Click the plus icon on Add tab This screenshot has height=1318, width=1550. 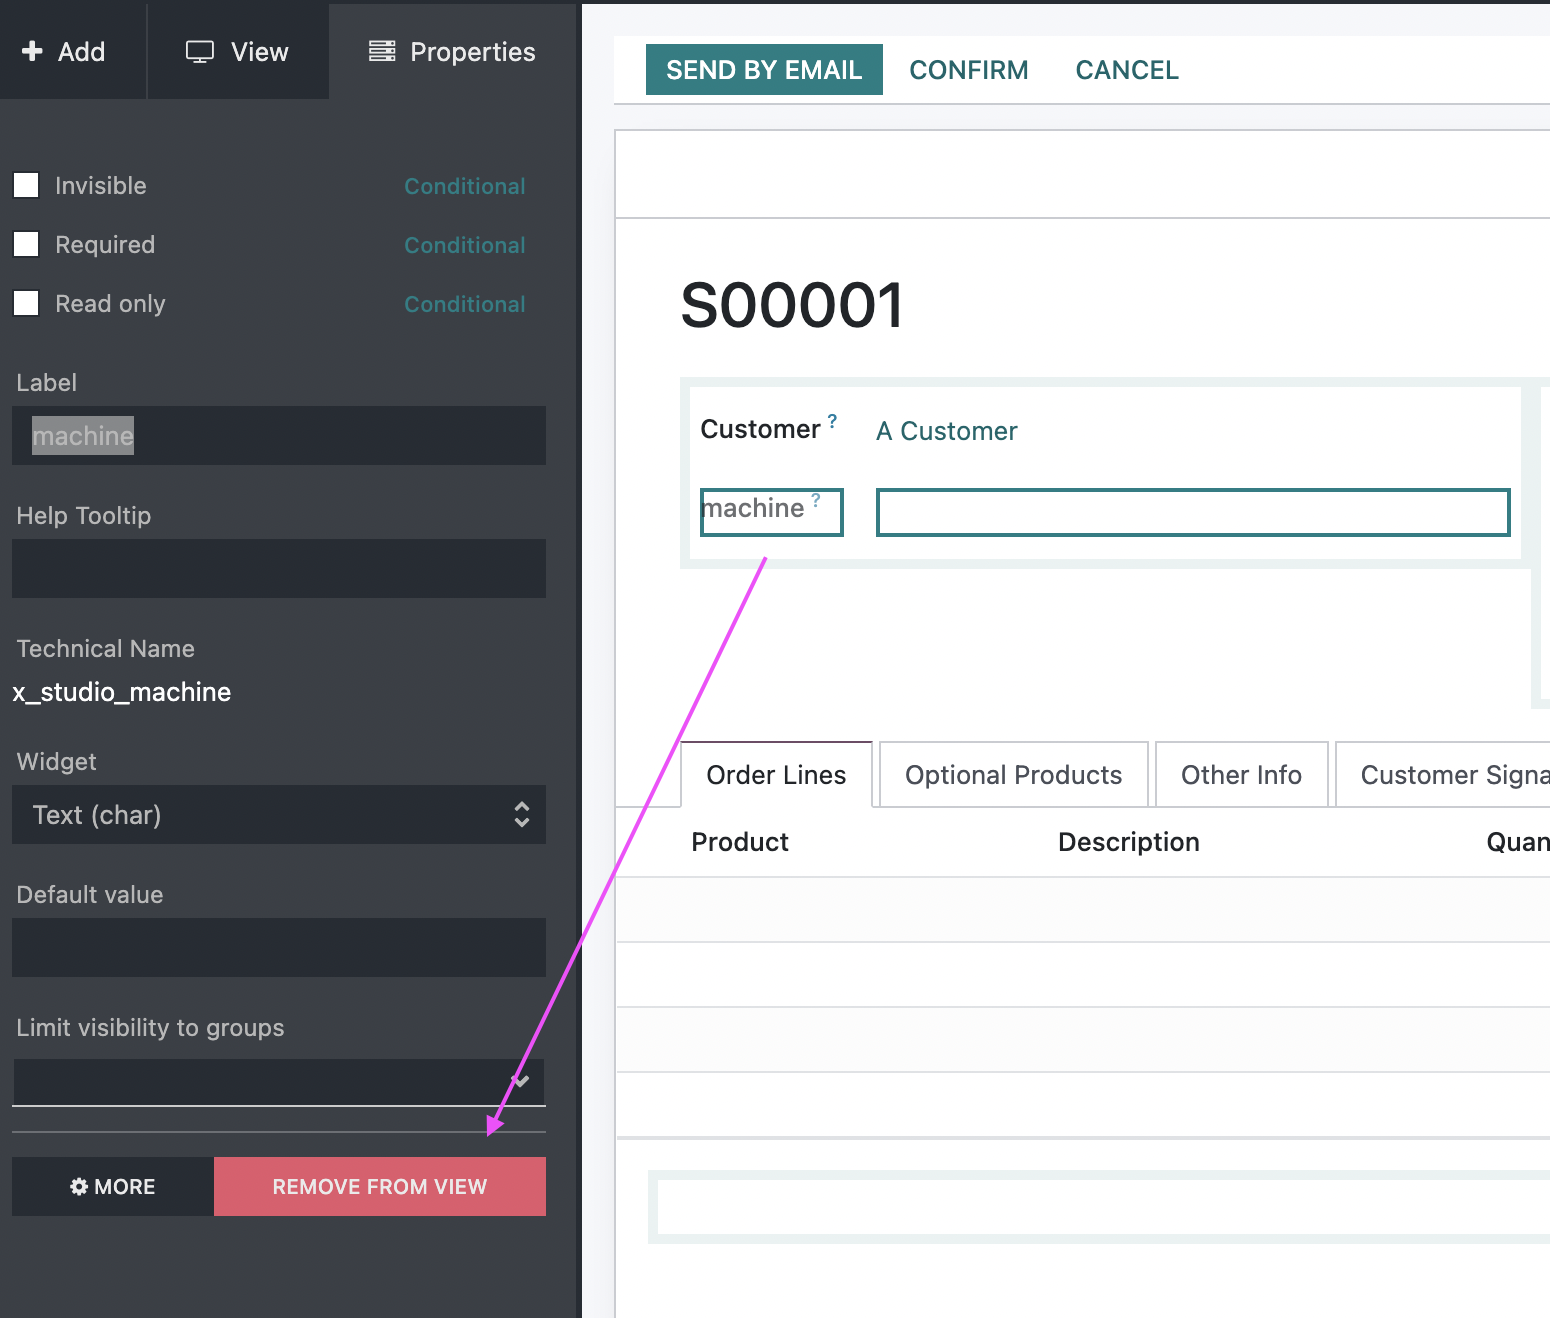pyautogui.click(x=32, y=51)
